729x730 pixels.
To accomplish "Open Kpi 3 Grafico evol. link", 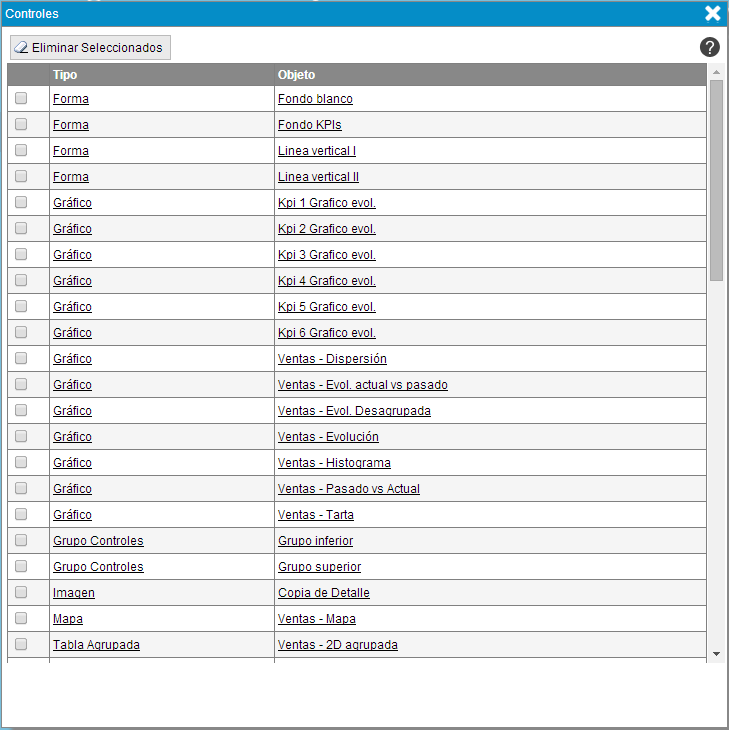I will pyautogui.click(x=326, y=255).
